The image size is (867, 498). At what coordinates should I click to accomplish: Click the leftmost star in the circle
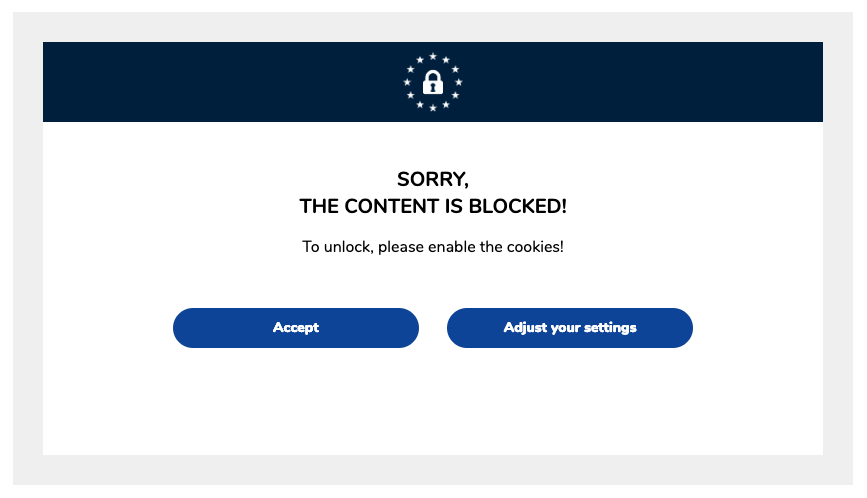[408, 82]
